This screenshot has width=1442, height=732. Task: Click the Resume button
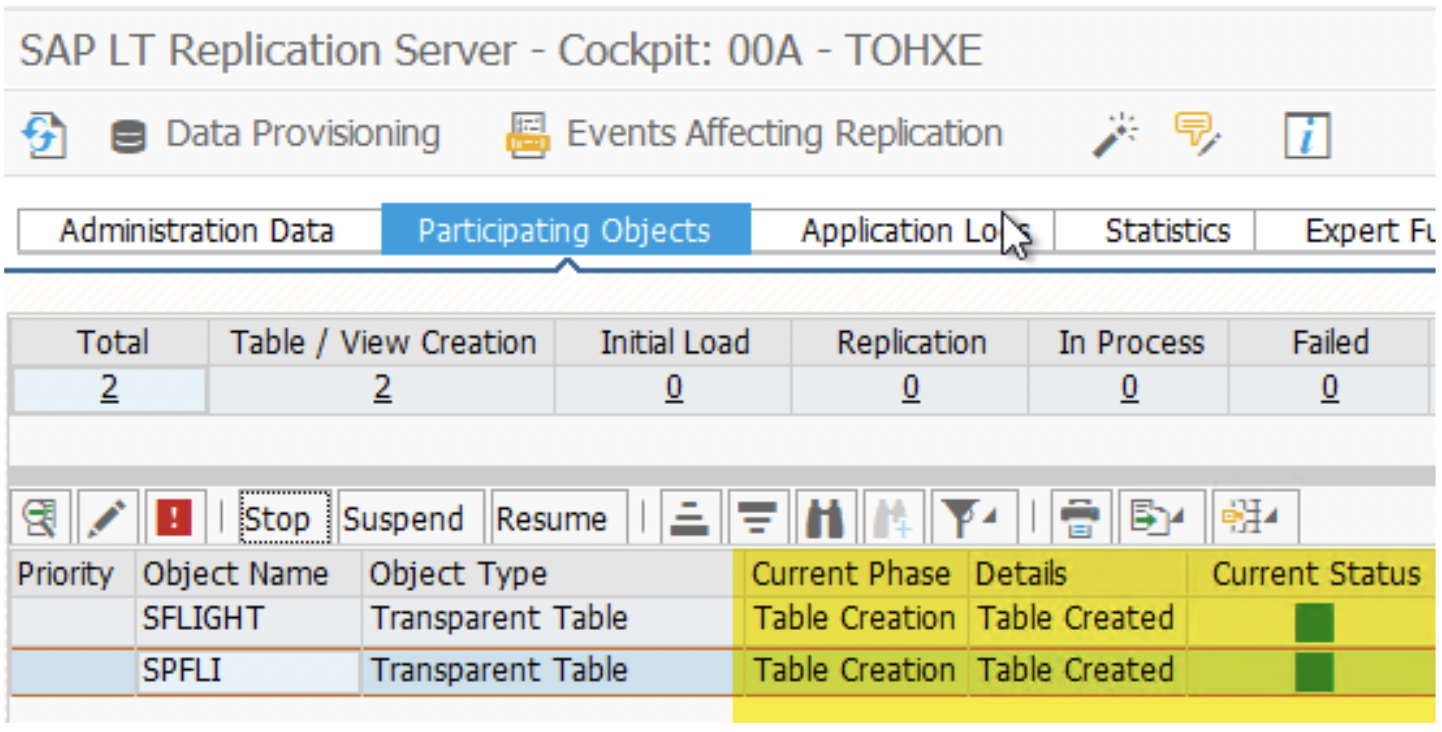pos(559,518)
